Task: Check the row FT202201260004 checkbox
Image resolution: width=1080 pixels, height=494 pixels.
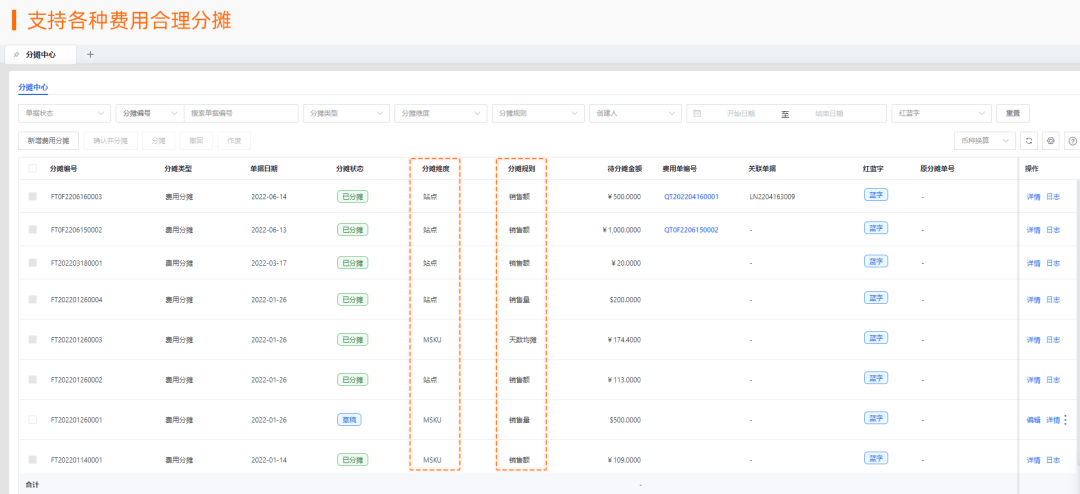Action: (x=32, y=299)
